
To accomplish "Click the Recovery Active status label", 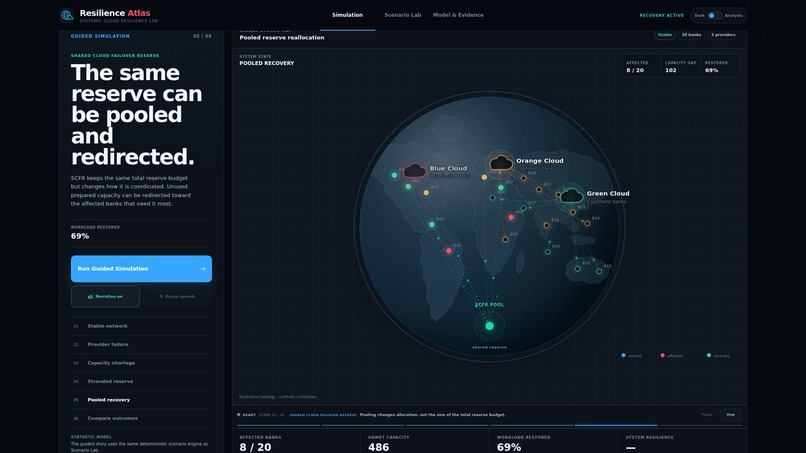I will [x=662, y=15].
